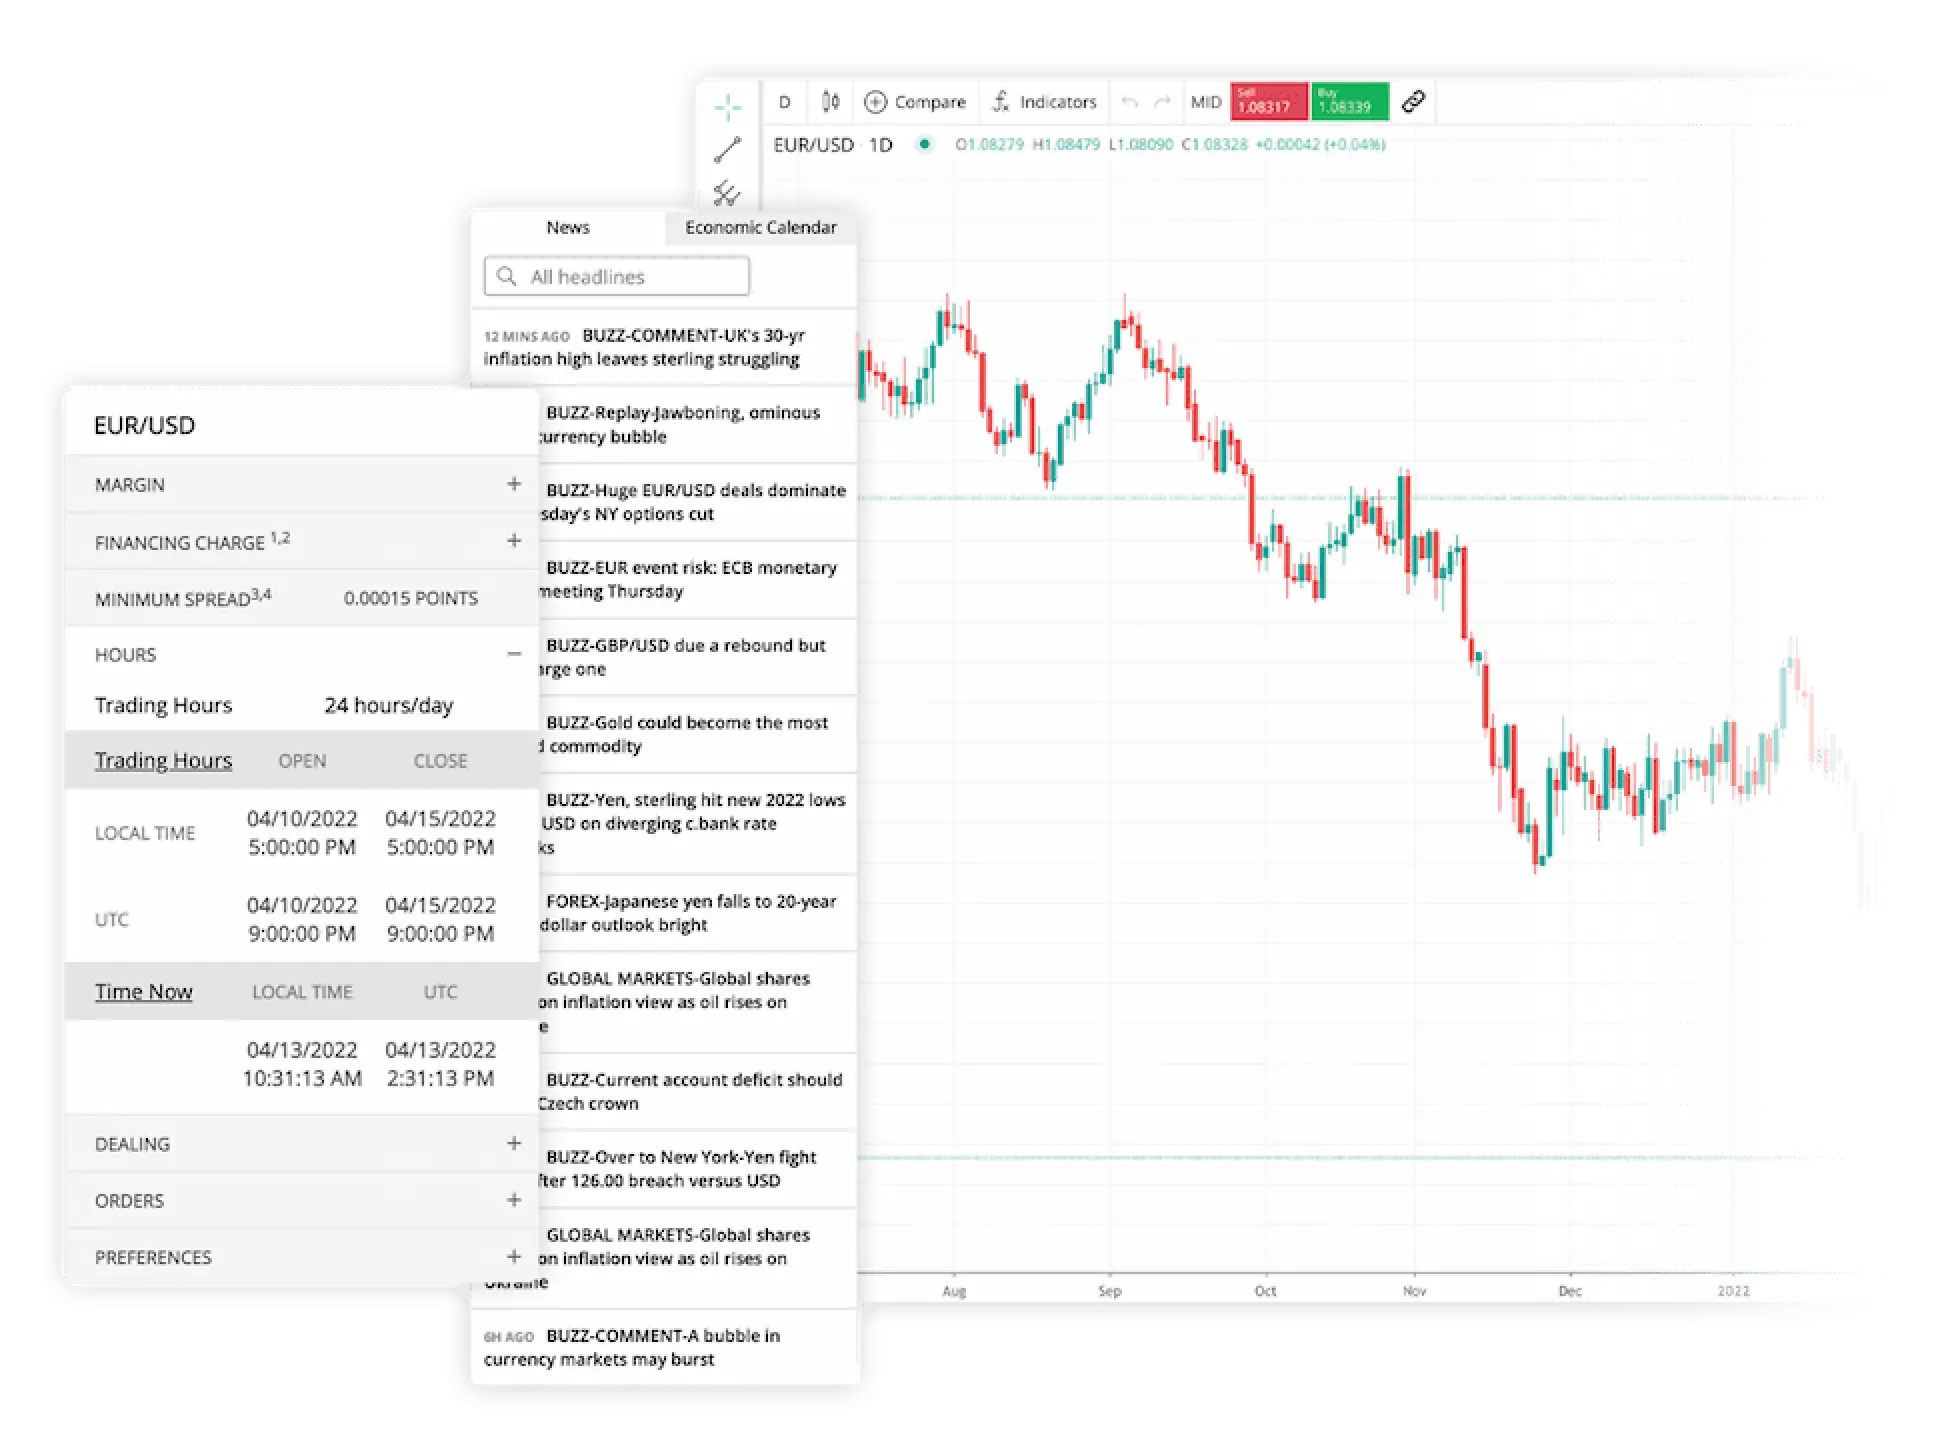Screen dimensions: 1942x1452
Task: Select the crosshair cursor tool
Action: (x=728, y=106)
